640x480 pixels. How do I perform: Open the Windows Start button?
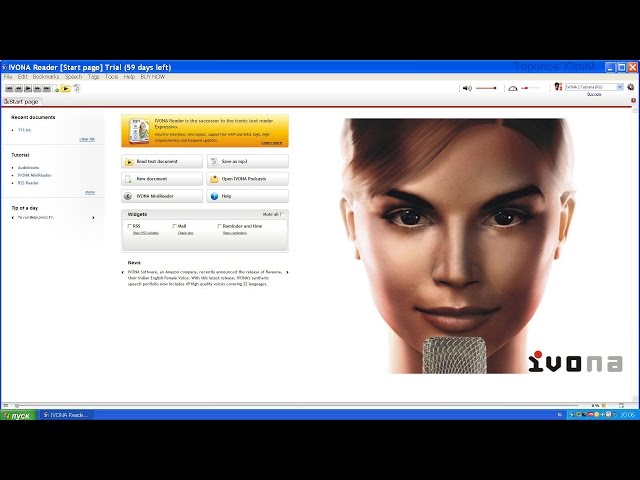tap(18, 415)
